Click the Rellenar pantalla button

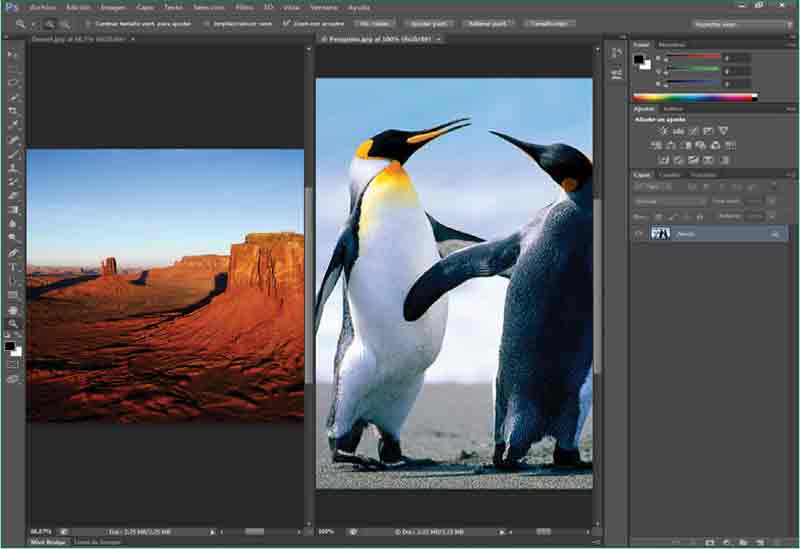coord(489,23)
